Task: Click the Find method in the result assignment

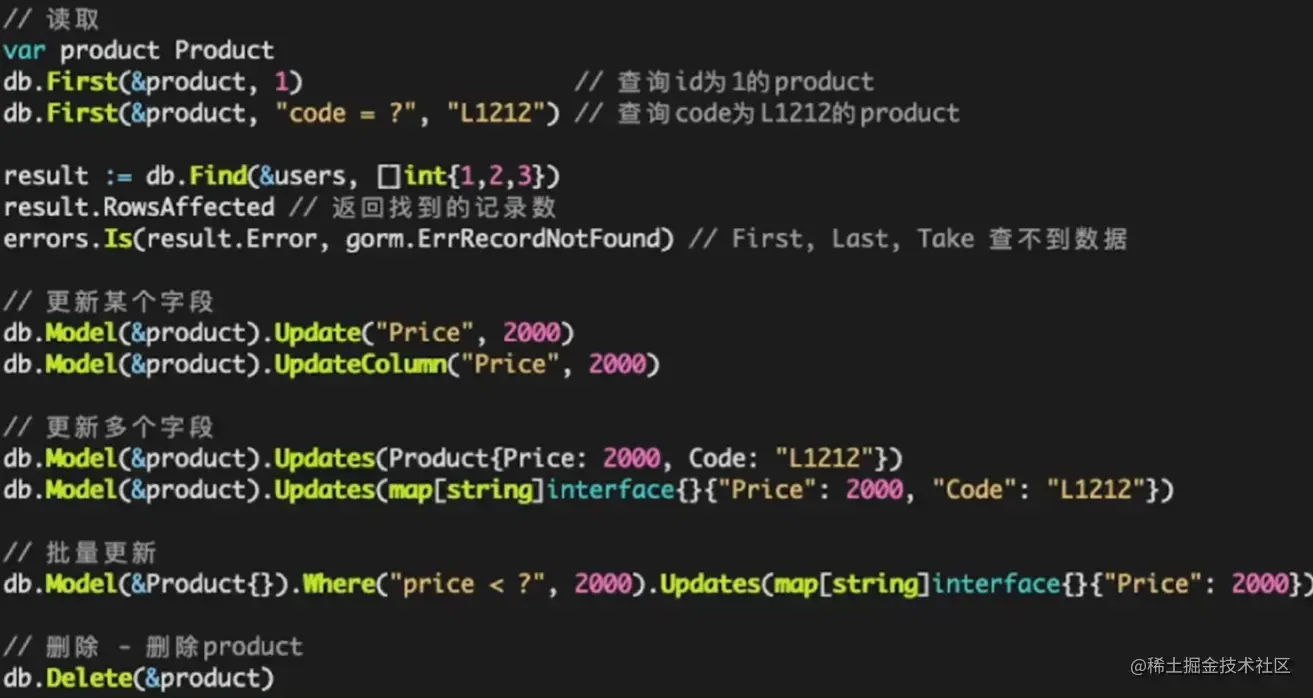Action: pos(218,176)
